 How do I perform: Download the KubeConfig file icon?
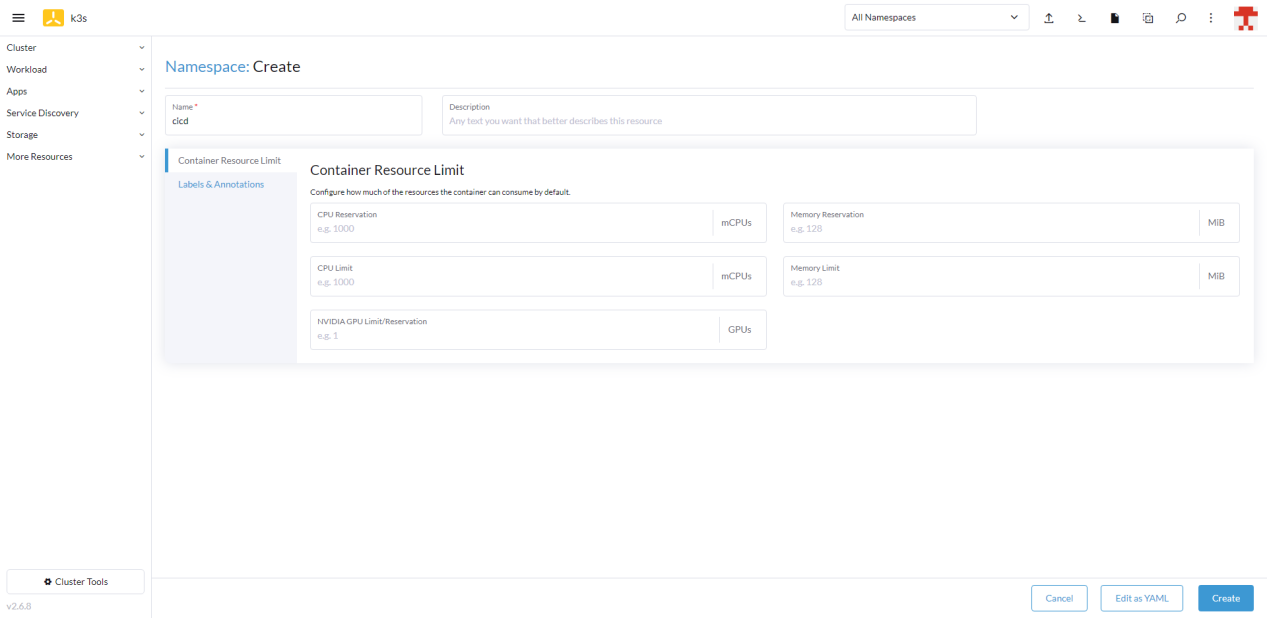pyautogui.click(x=1114, y=18)
